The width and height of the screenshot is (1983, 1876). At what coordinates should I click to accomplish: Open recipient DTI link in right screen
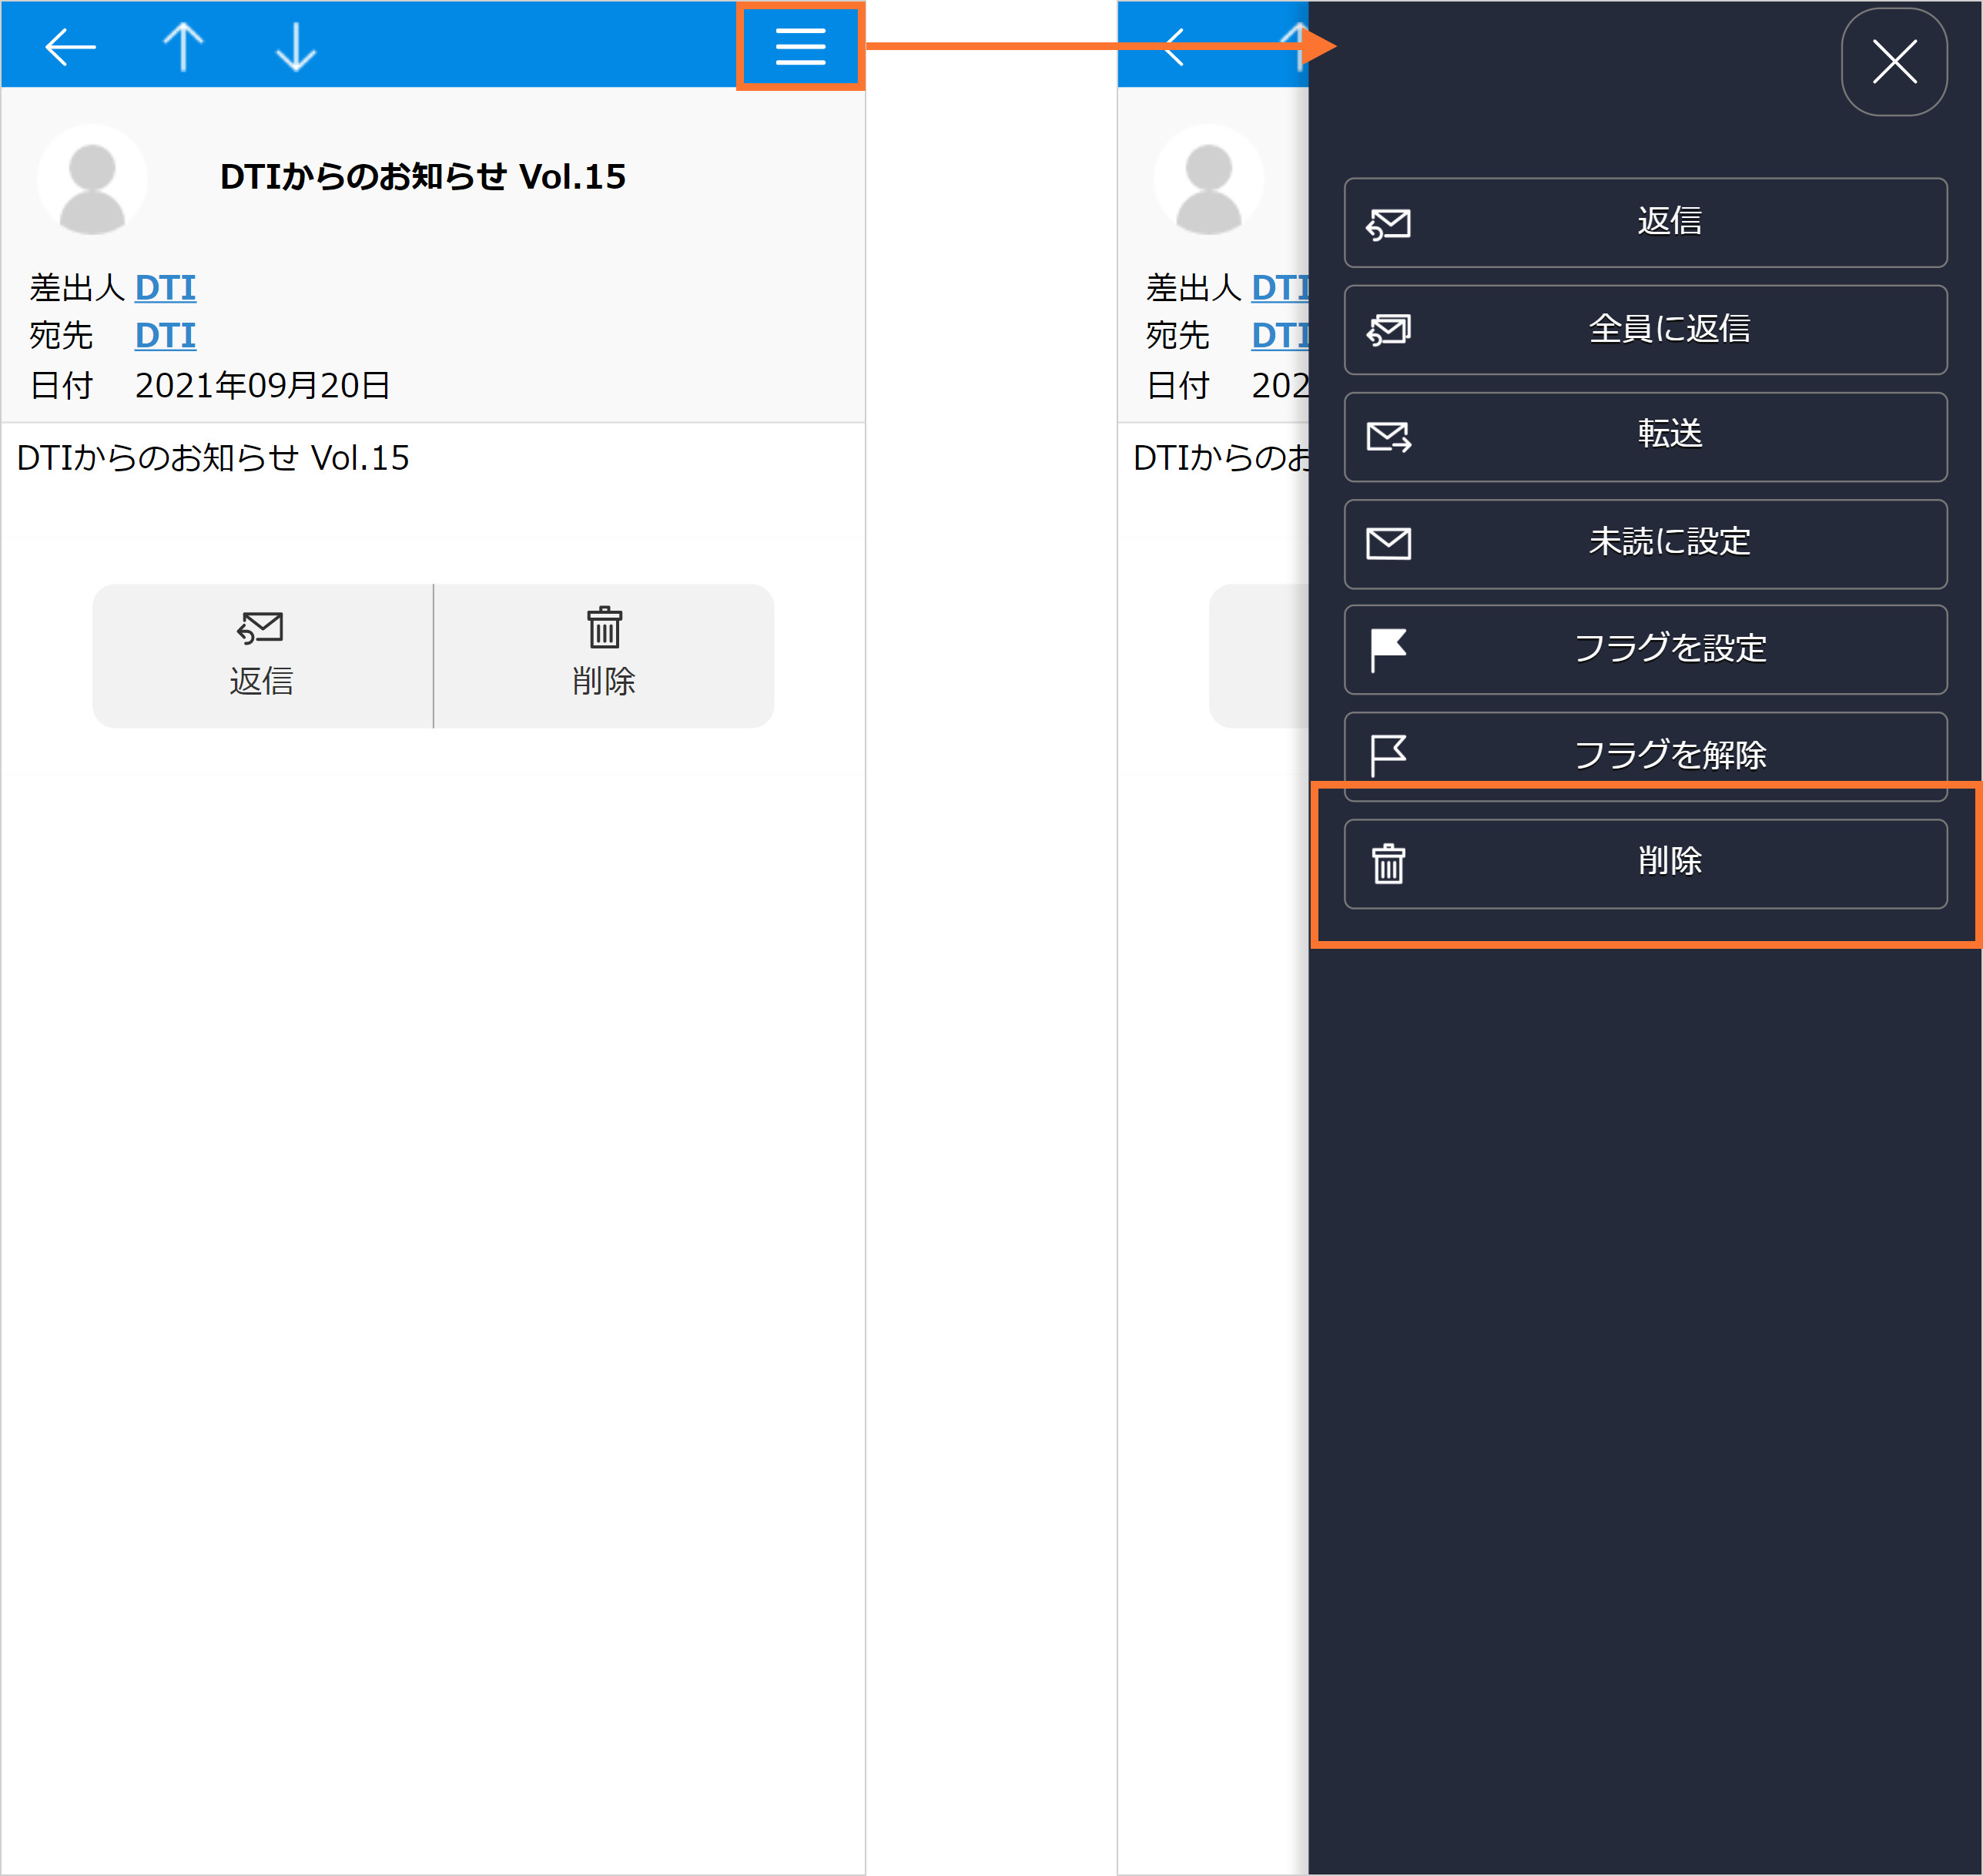[x=1280, y=335]
